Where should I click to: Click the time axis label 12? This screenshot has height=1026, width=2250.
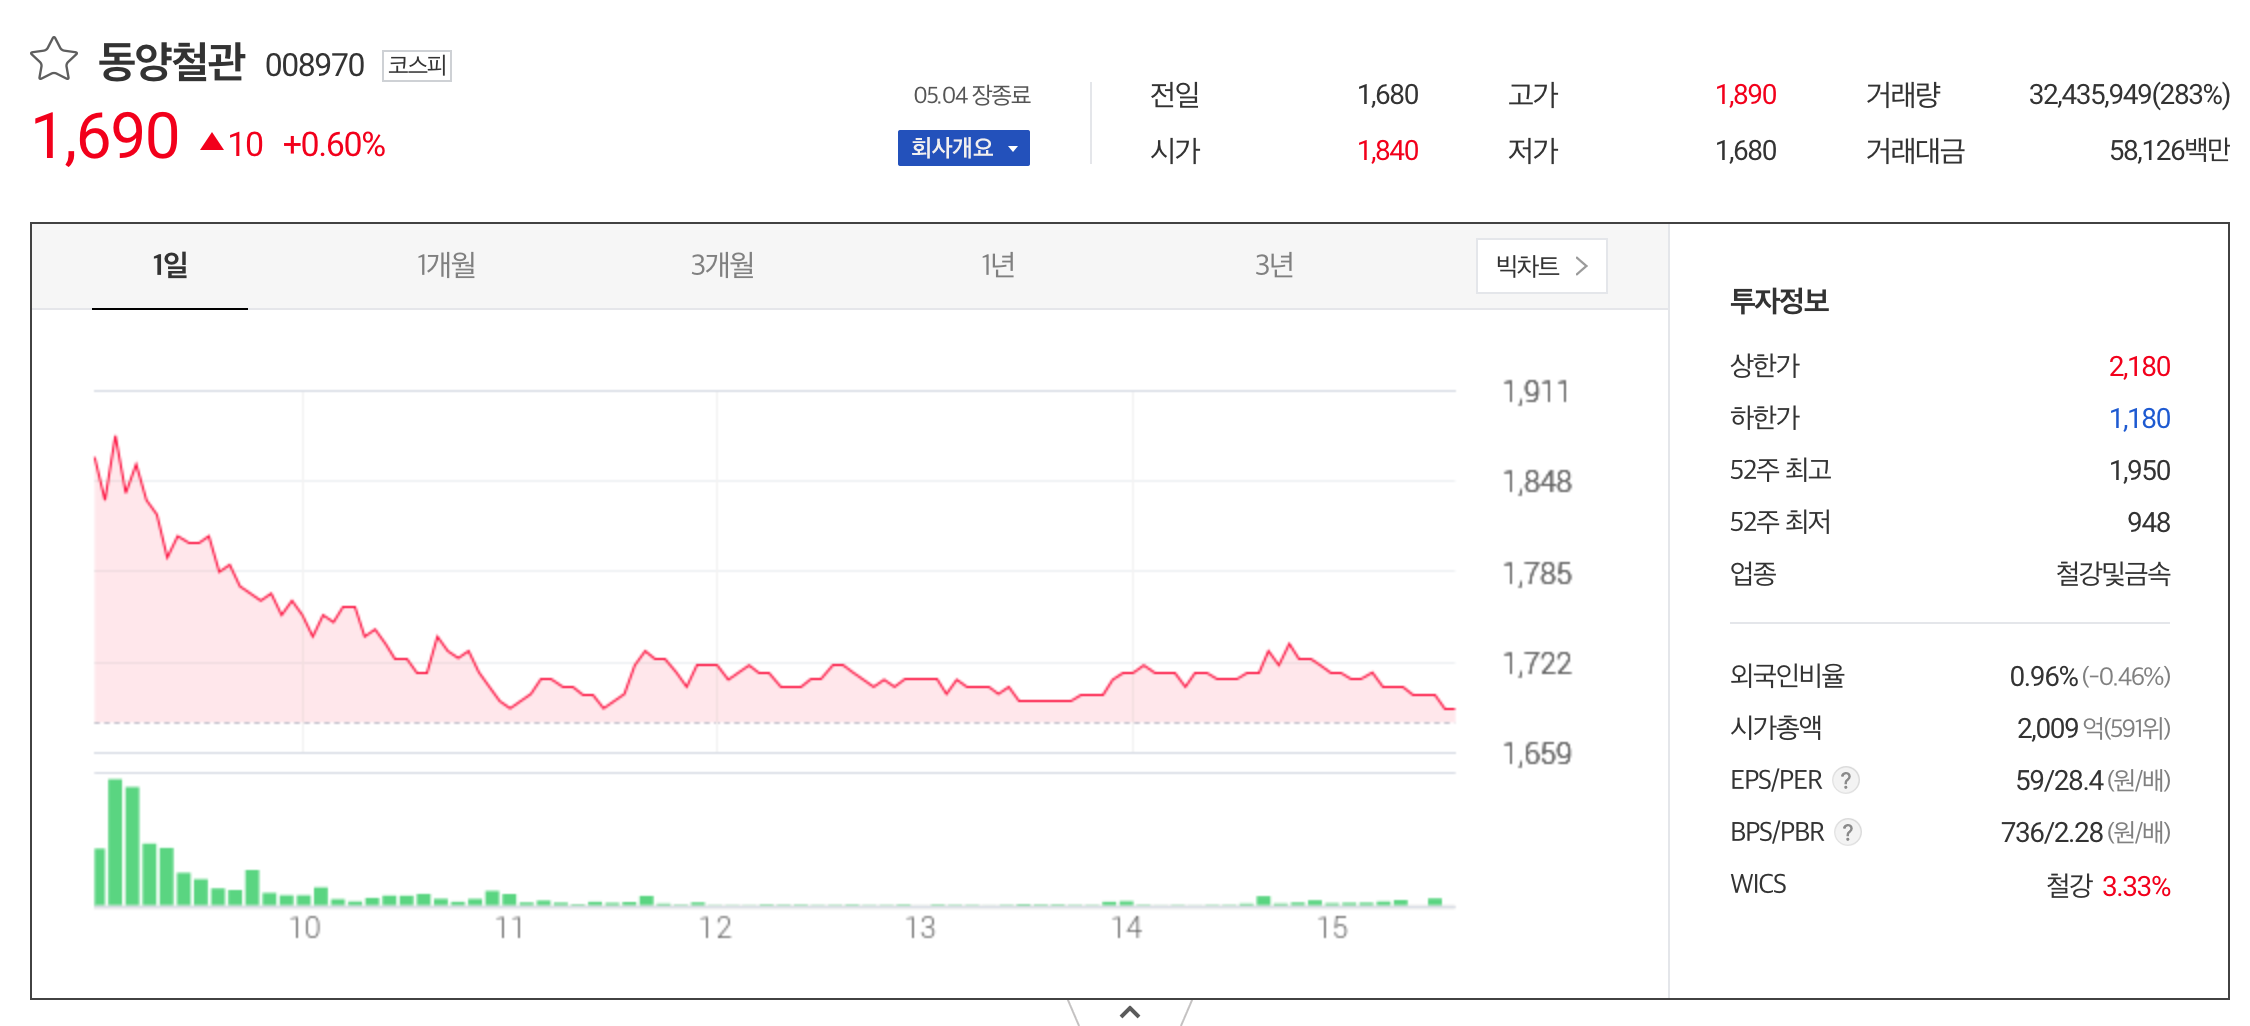(x=715, y=928)
